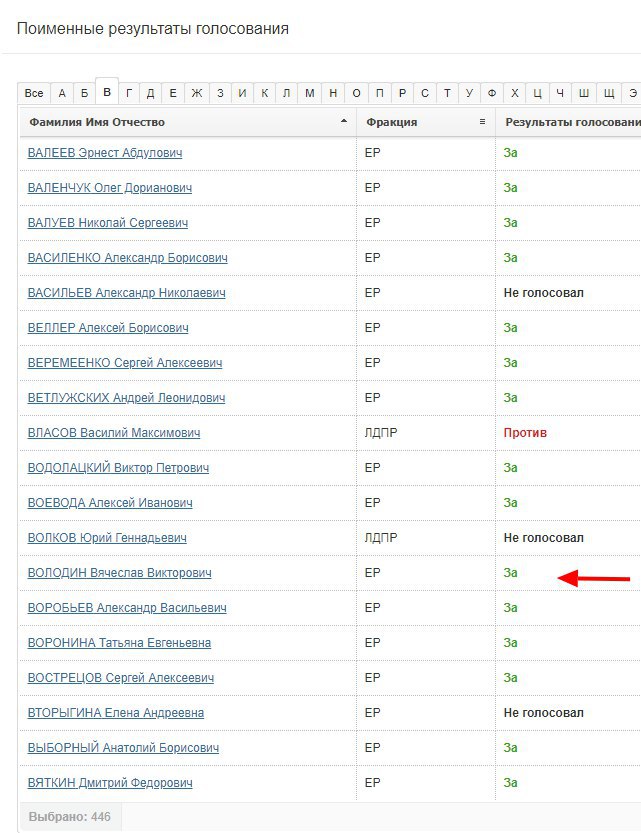Screen dimensions: 641x833
Task: Click За result in ВЯТКИН row
Action: 510,783
